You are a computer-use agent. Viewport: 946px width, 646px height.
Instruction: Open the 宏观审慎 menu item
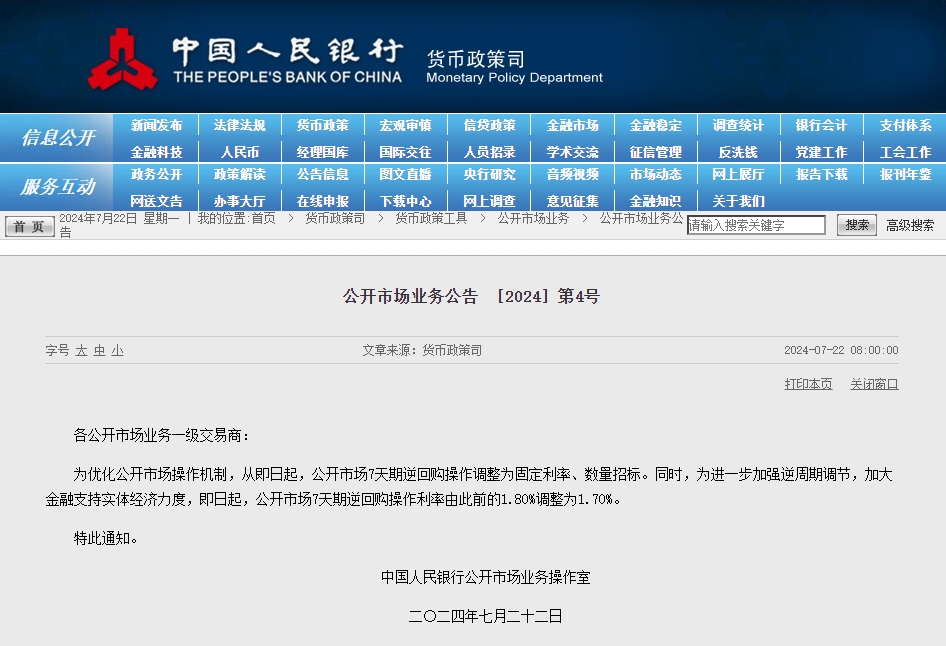coord(405,125)
